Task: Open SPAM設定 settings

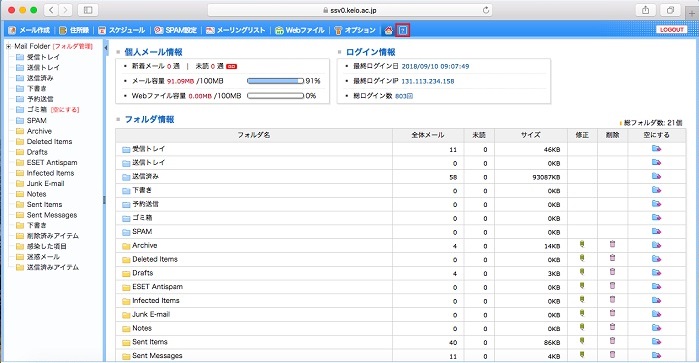Action: [176, 30]
